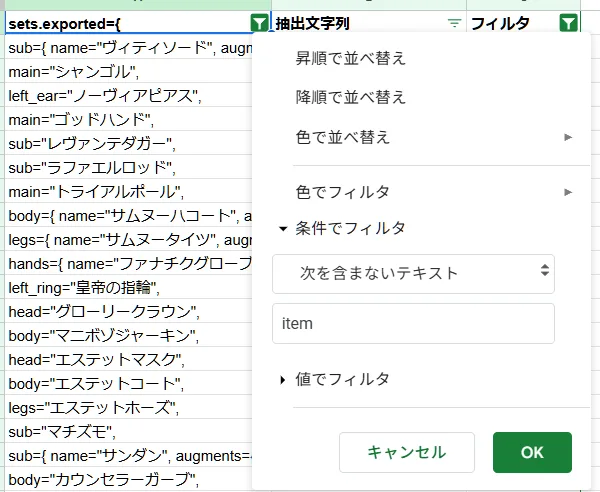This screenshot has width=600, height=492.
Task: Select cell sub={ name="サンダン"
Action: tap(128, 455)
